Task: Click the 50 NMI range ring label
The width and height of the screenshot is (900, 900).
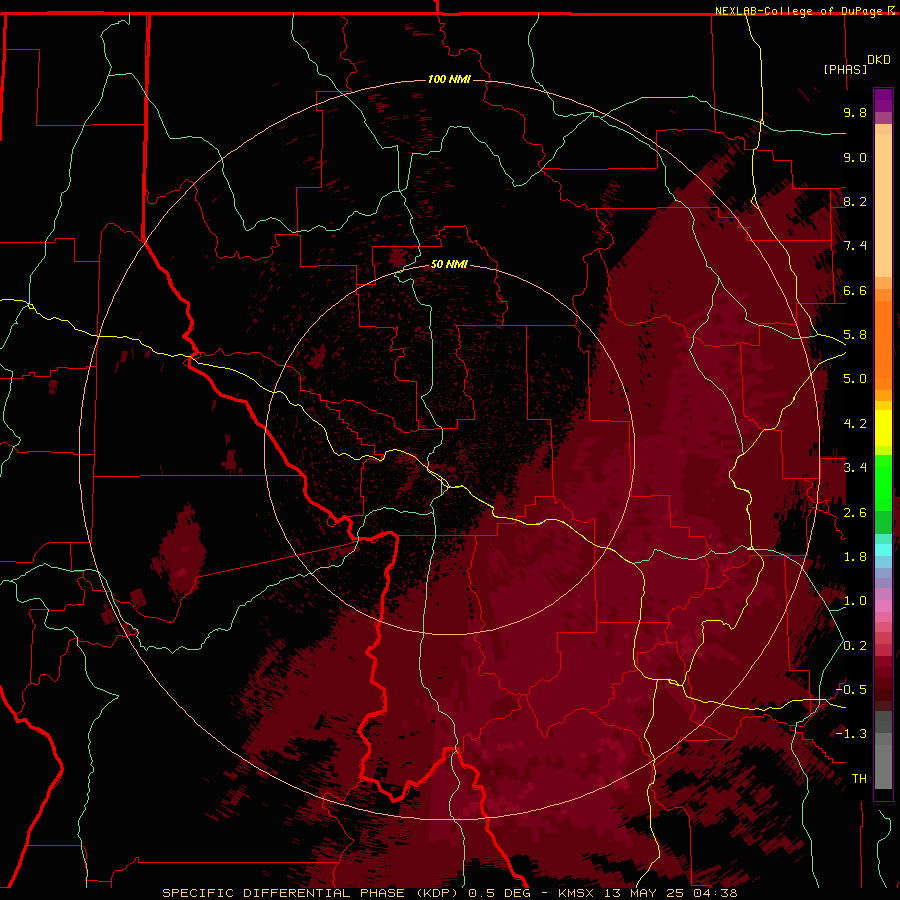Action: [449, 264]
